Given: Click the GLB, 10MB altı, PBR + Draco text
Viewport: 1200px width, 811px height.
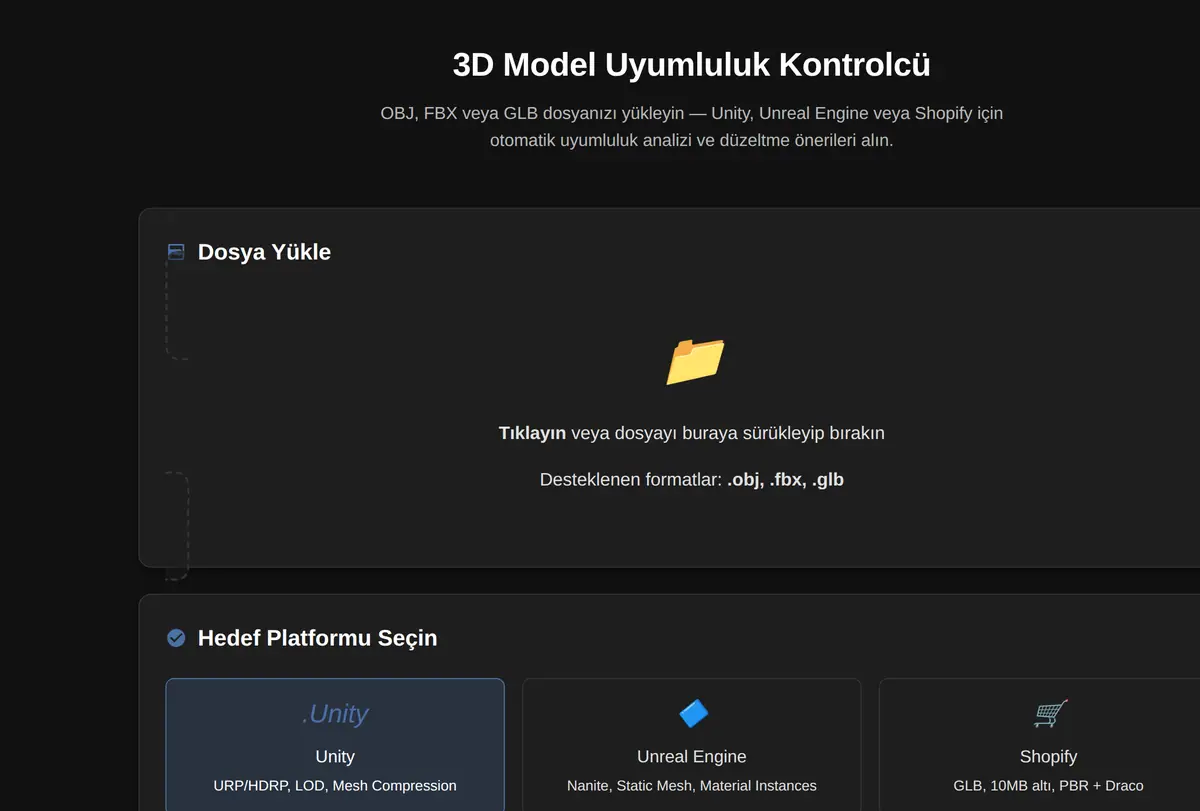Looking at the screenshot, I should click(x=1048, y=786).
